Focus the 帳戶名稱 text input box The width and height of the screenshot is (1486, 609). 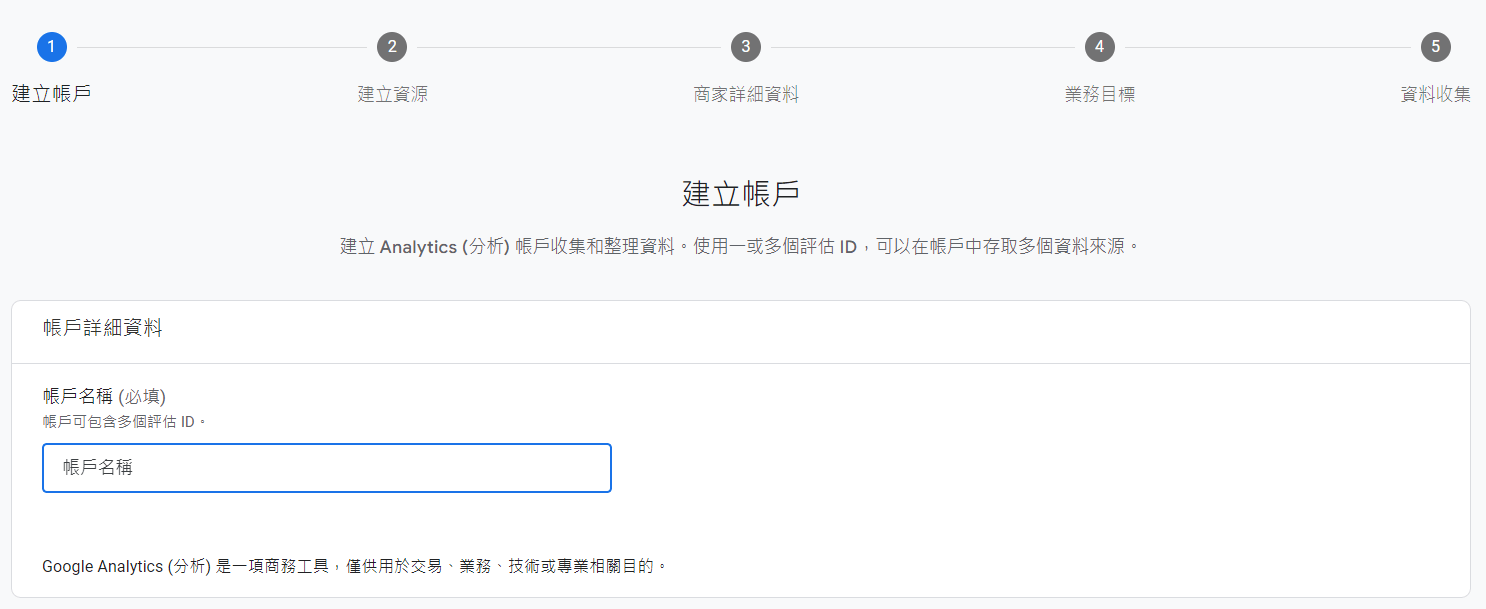point(326,468)
